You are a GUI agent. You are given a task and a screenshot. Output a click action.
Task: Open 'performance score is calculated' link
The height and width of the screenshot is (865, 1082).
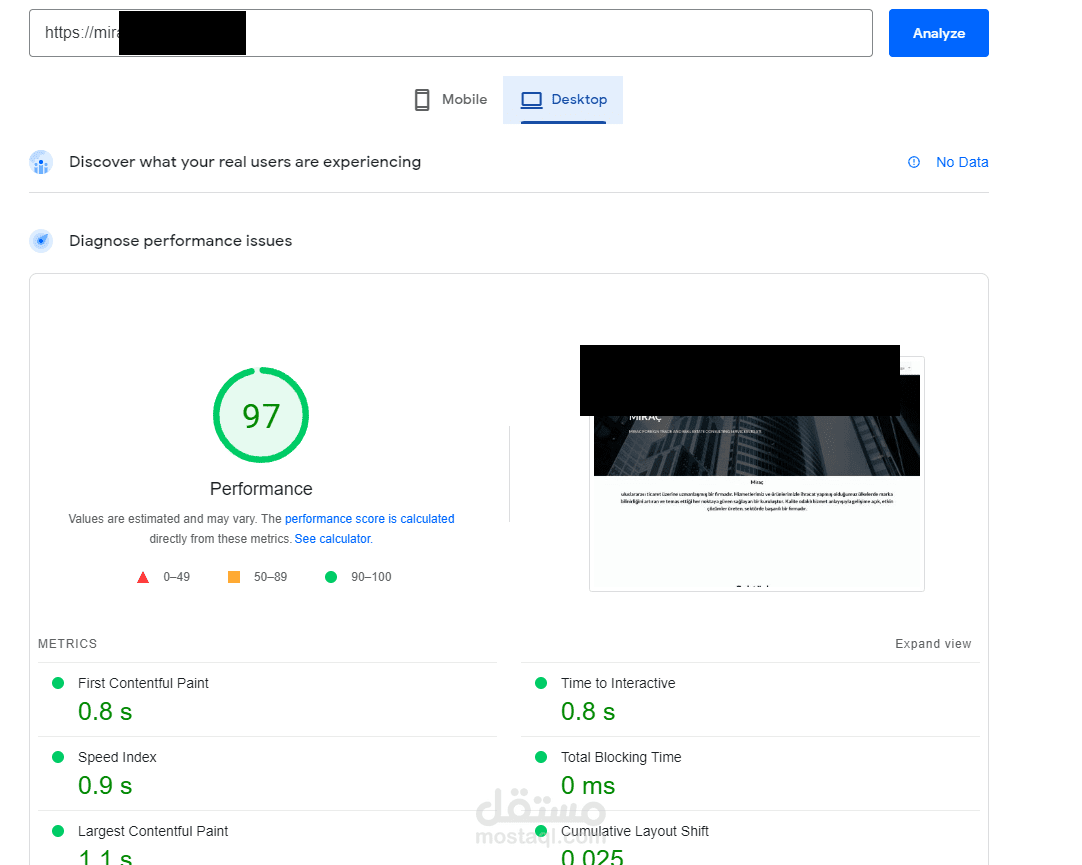point(370,519)
